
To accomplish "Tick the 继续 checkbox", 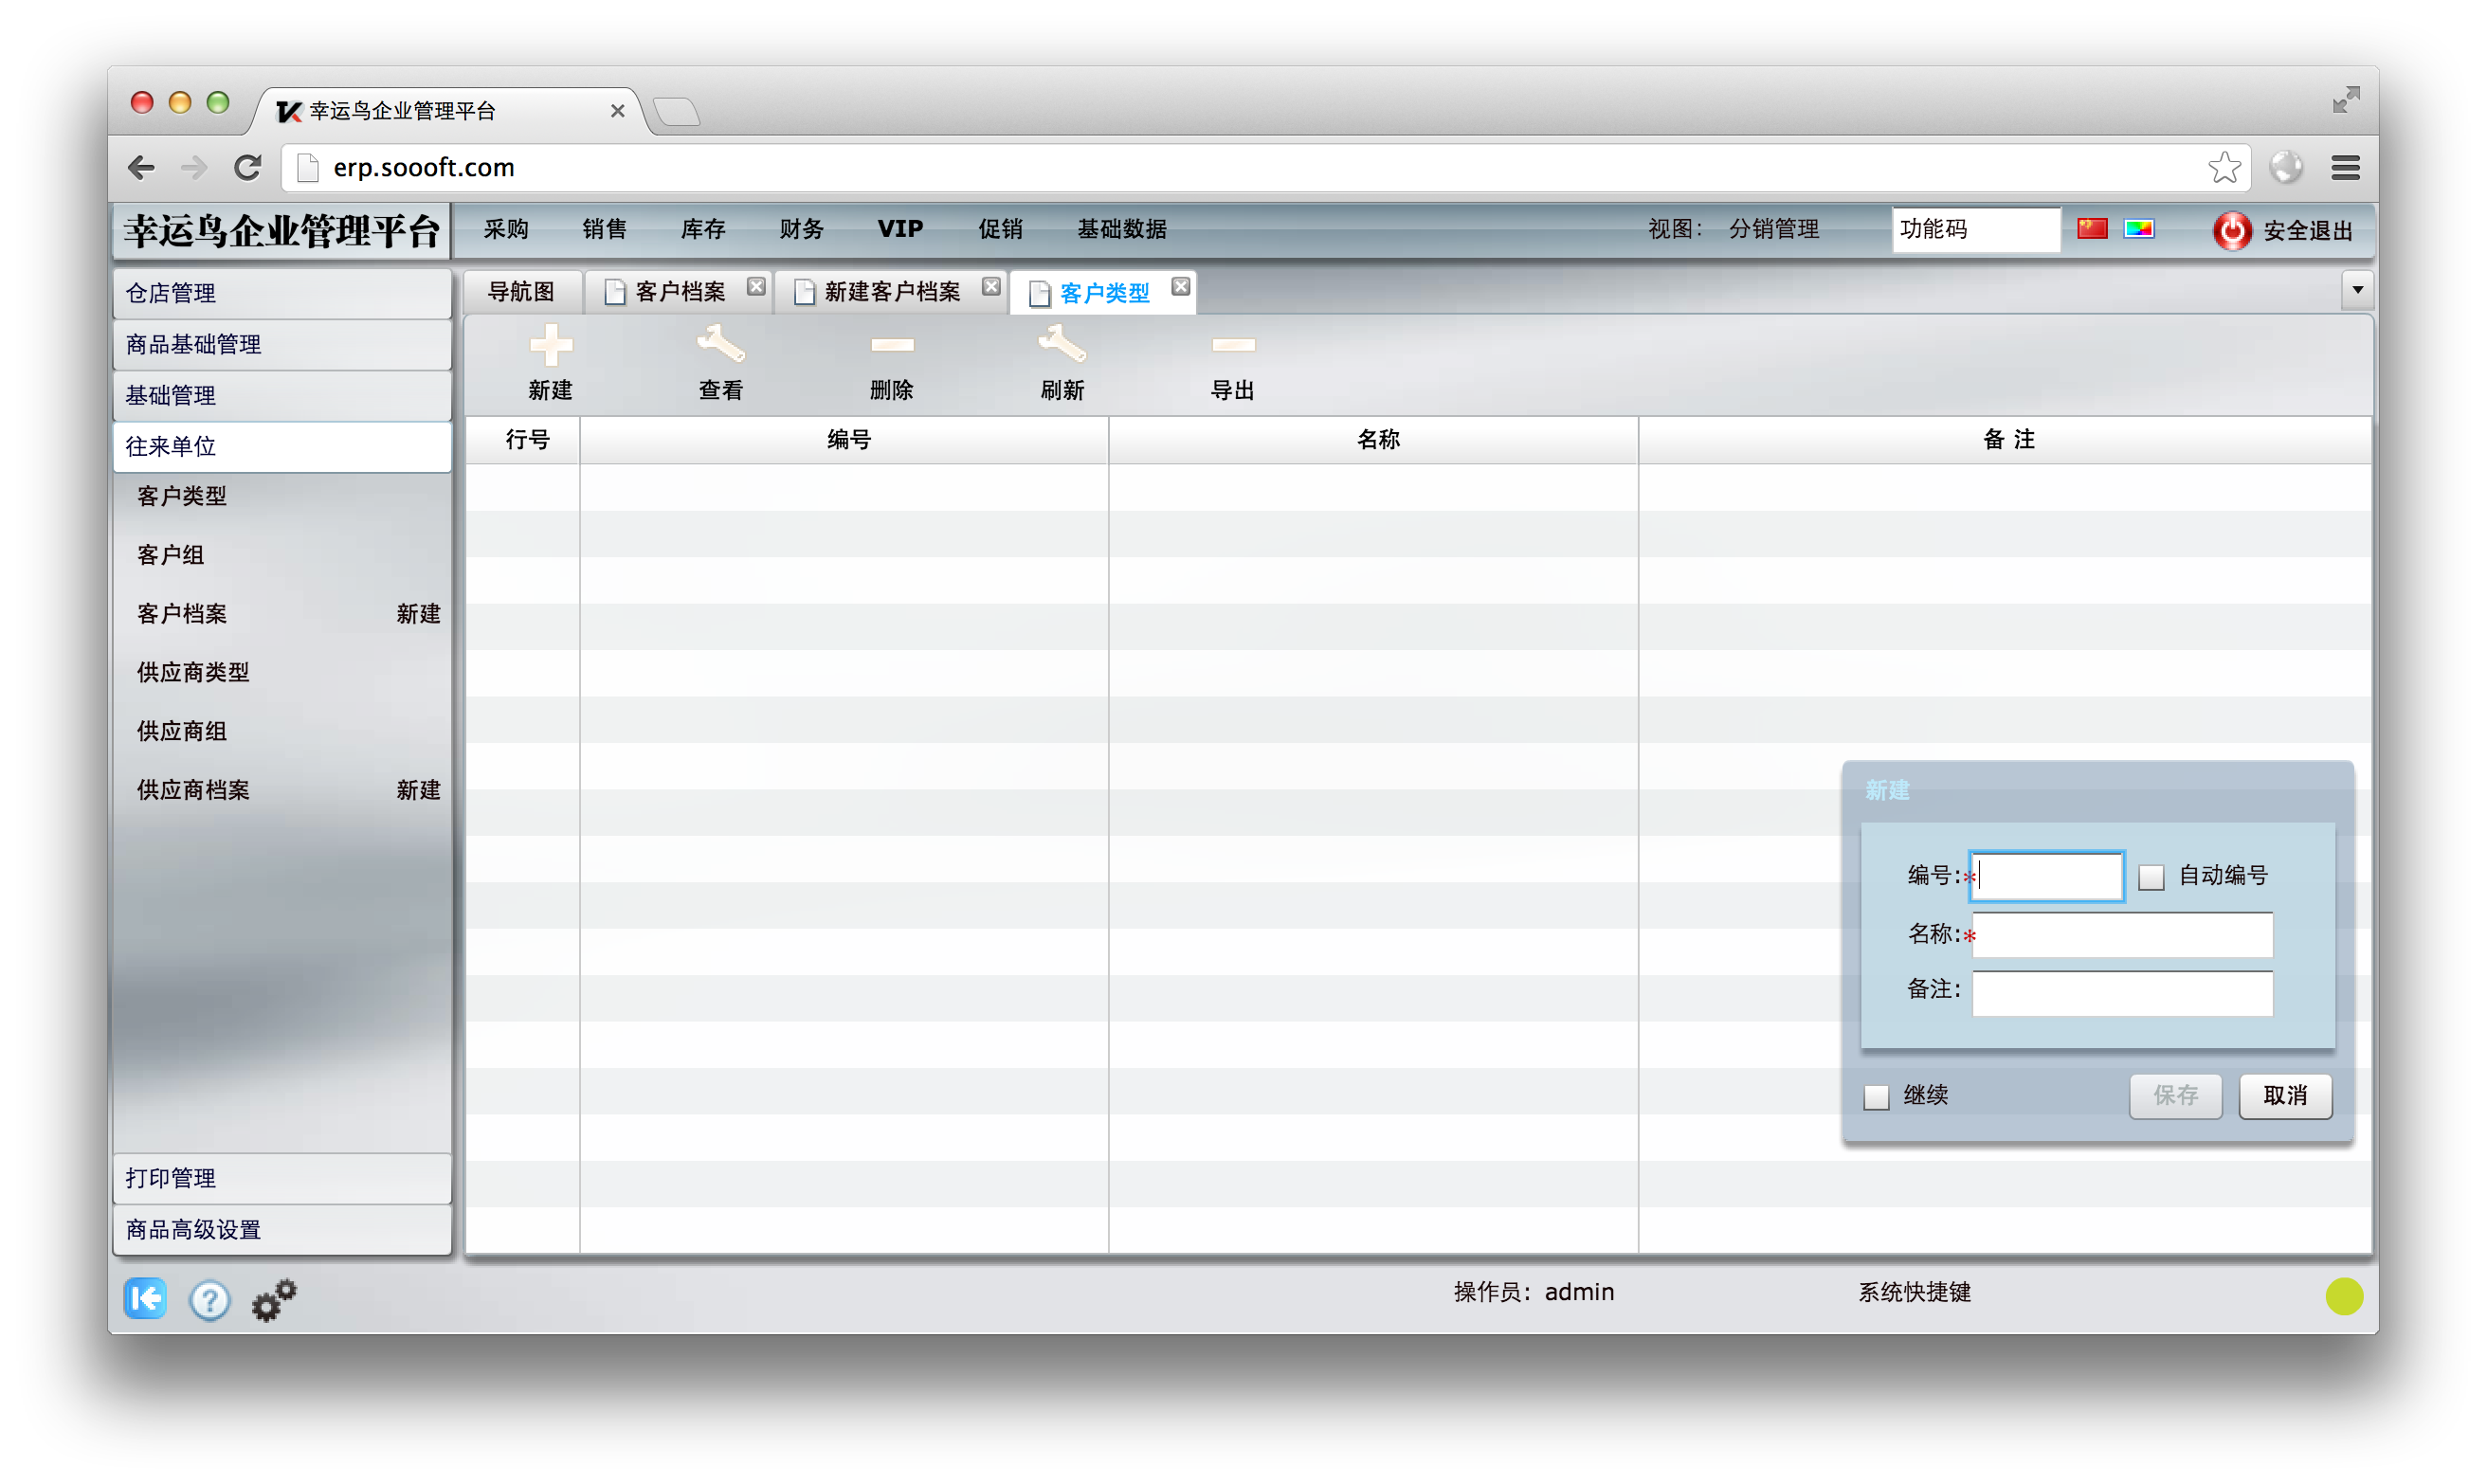I will click(x=1876, y=1096).
